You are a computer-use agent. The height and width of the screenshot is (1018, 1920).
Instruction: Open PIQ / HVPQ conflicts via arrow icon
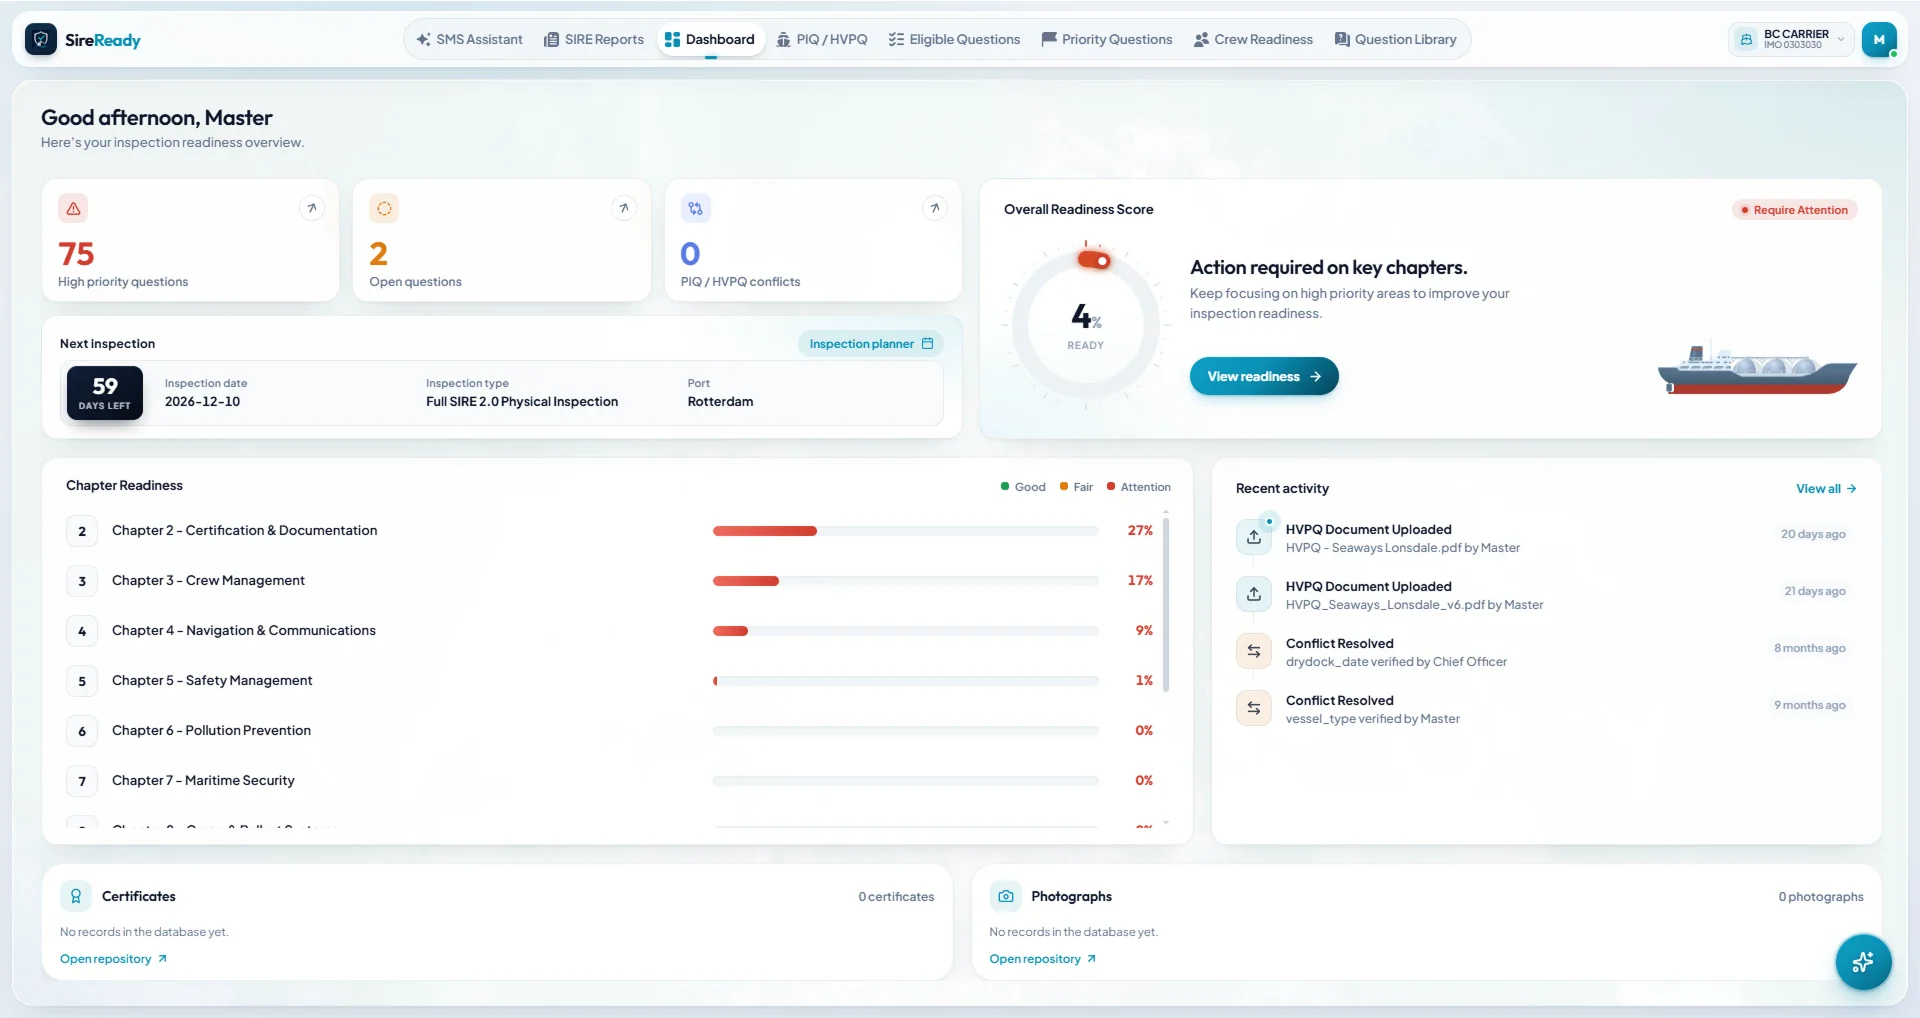[935, 208]
